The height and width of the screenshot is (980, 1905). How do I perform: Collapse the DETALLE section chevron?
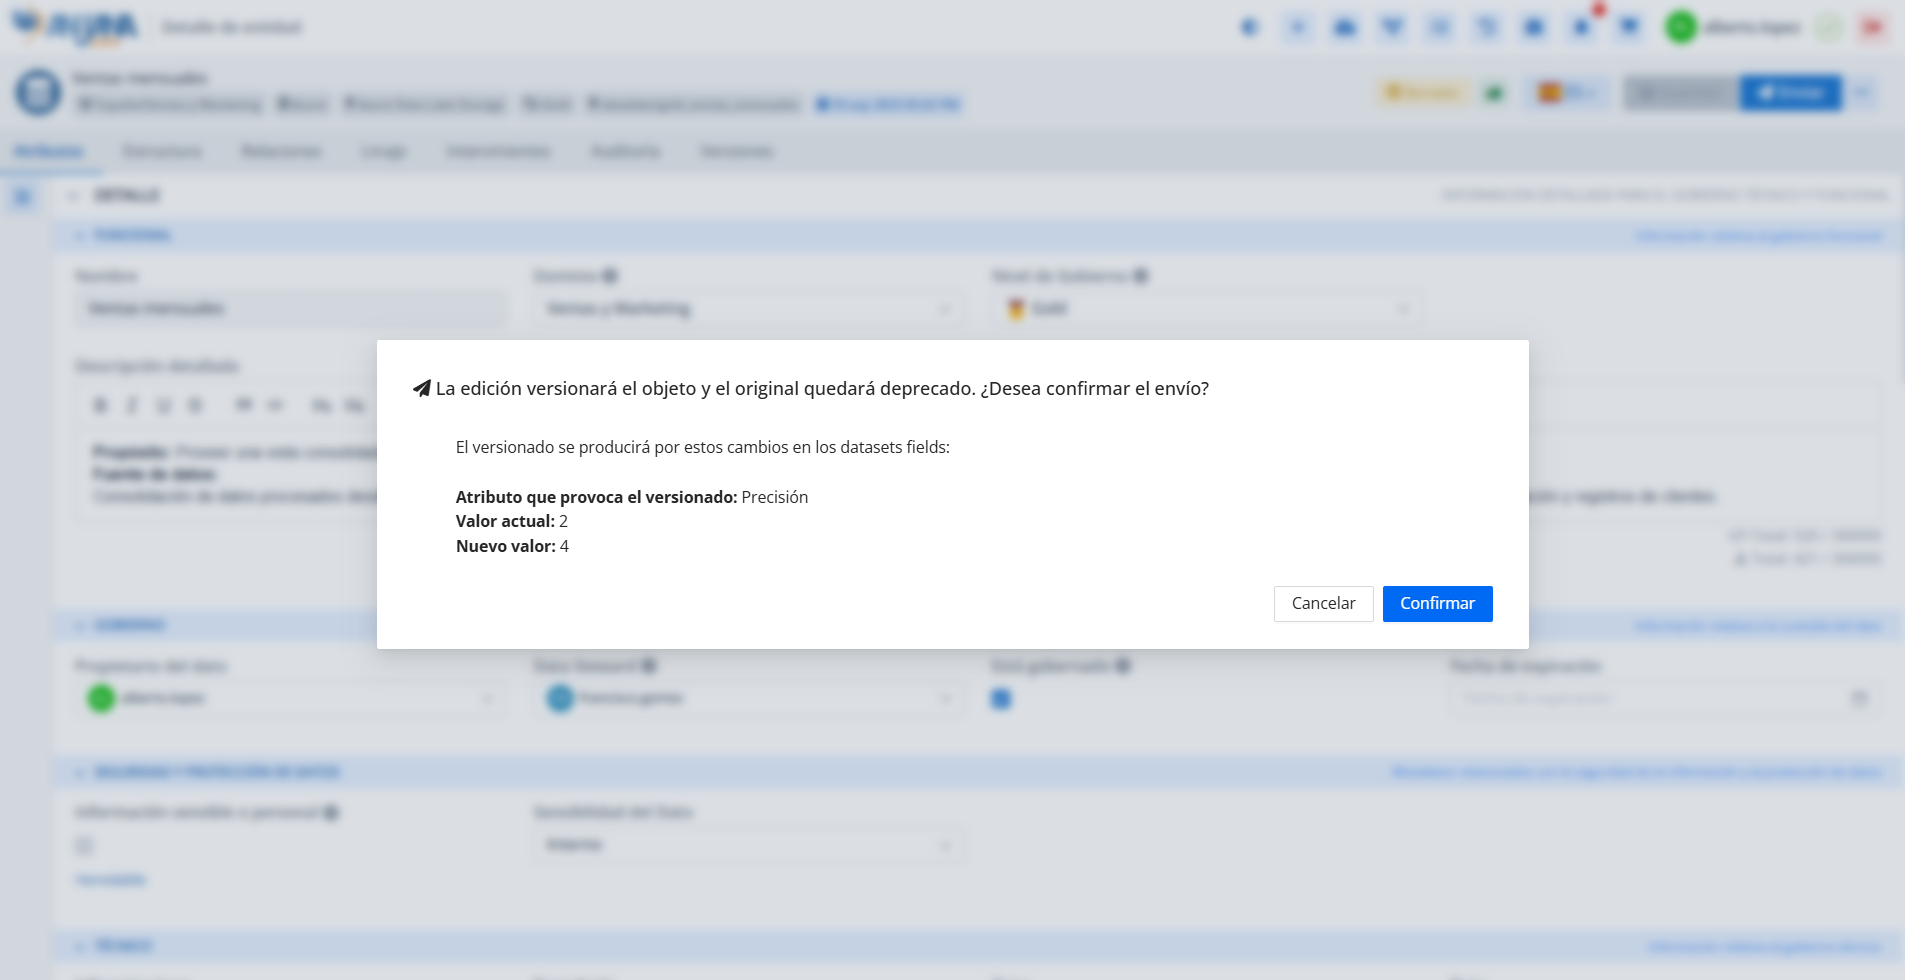click(x=73, y=196)
